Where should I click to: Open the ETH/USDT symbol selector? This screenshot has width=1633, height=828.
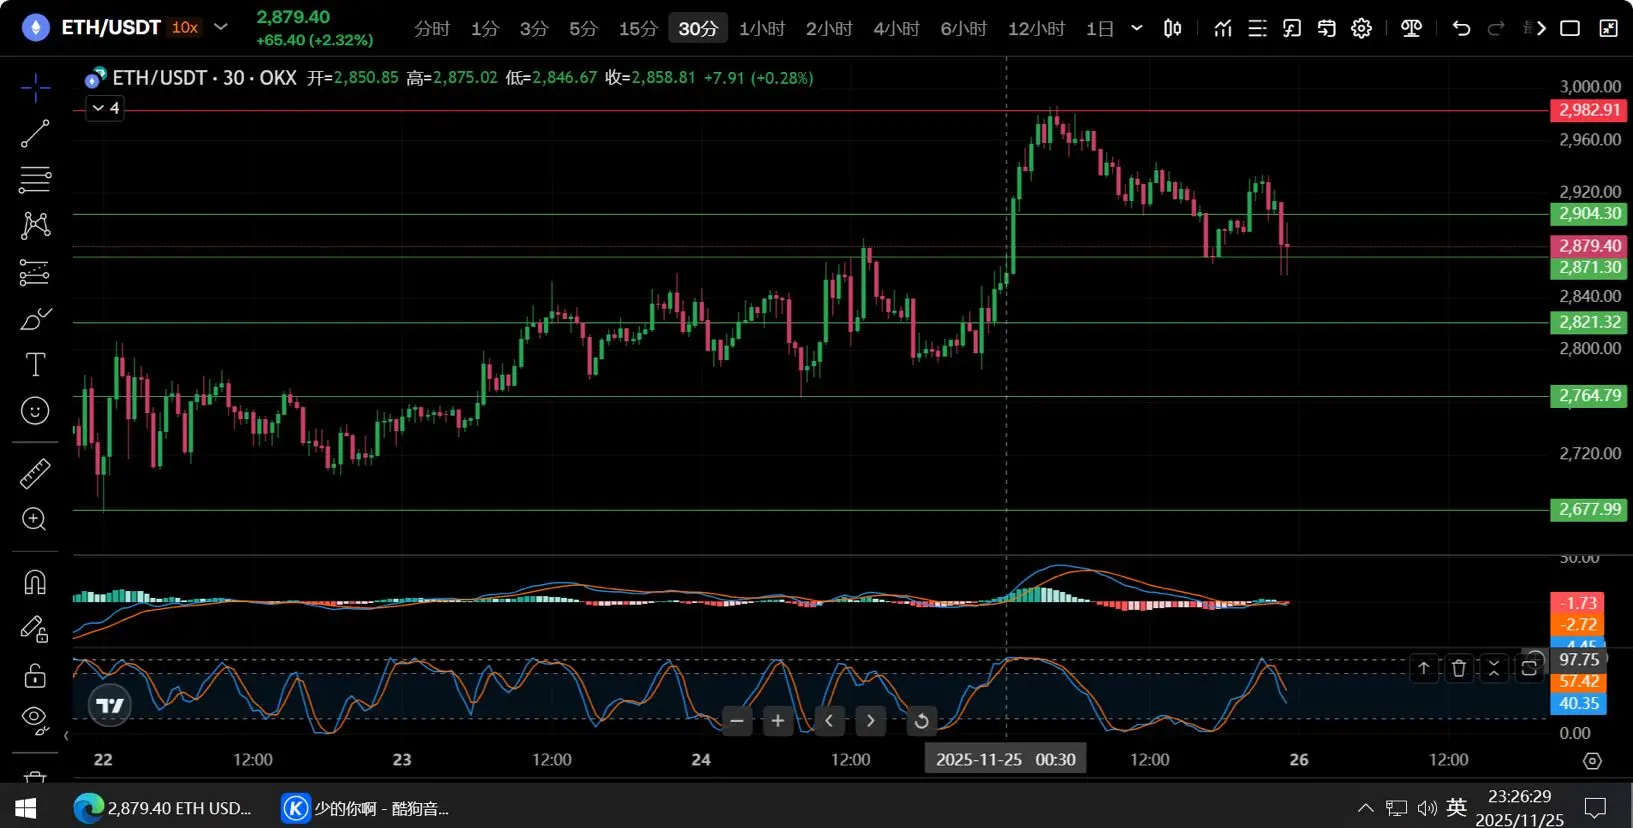tap(111, 28)
